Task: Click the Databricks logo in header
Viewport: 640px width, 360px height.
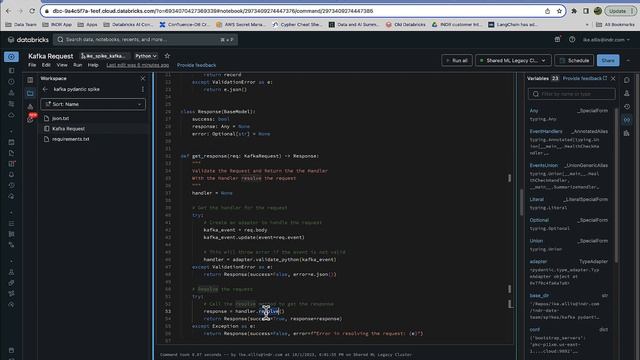Action: (28, 40)
